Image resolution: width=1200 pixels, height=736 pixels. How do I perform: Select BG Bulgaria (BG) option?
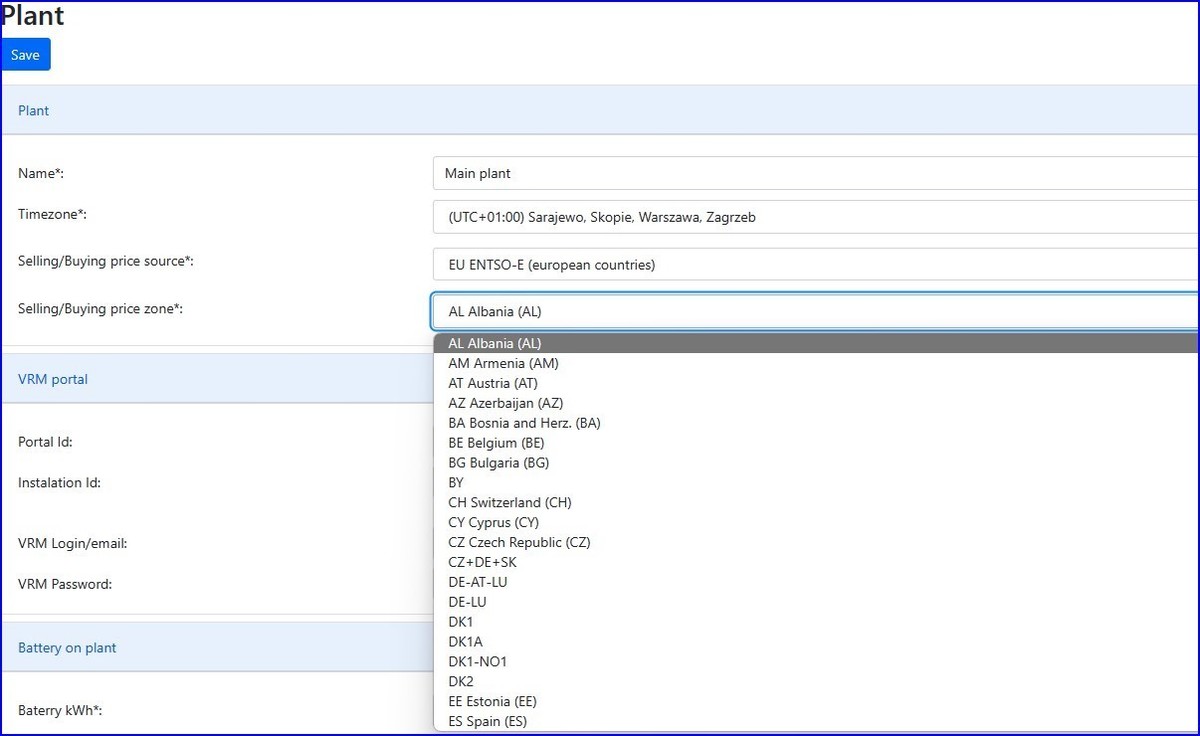[x=498, y=463]
